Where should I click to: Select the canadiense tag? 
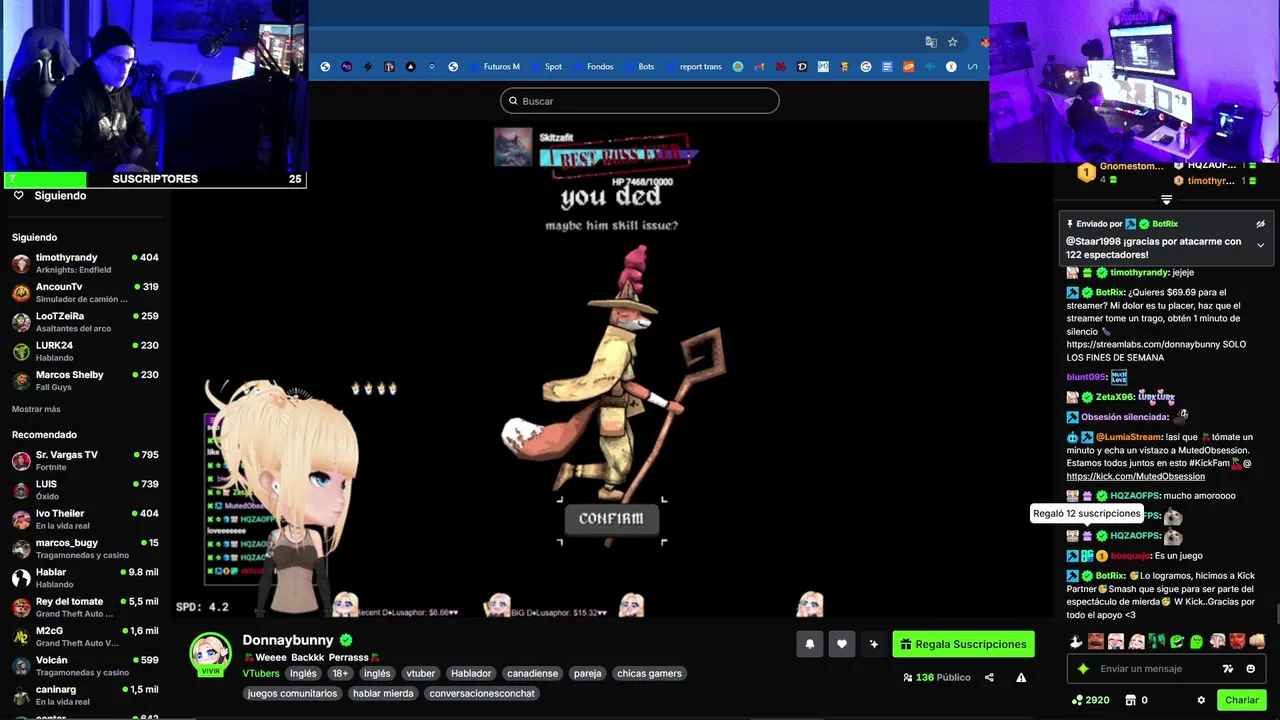pyautogui.click(x=533, y=674)
